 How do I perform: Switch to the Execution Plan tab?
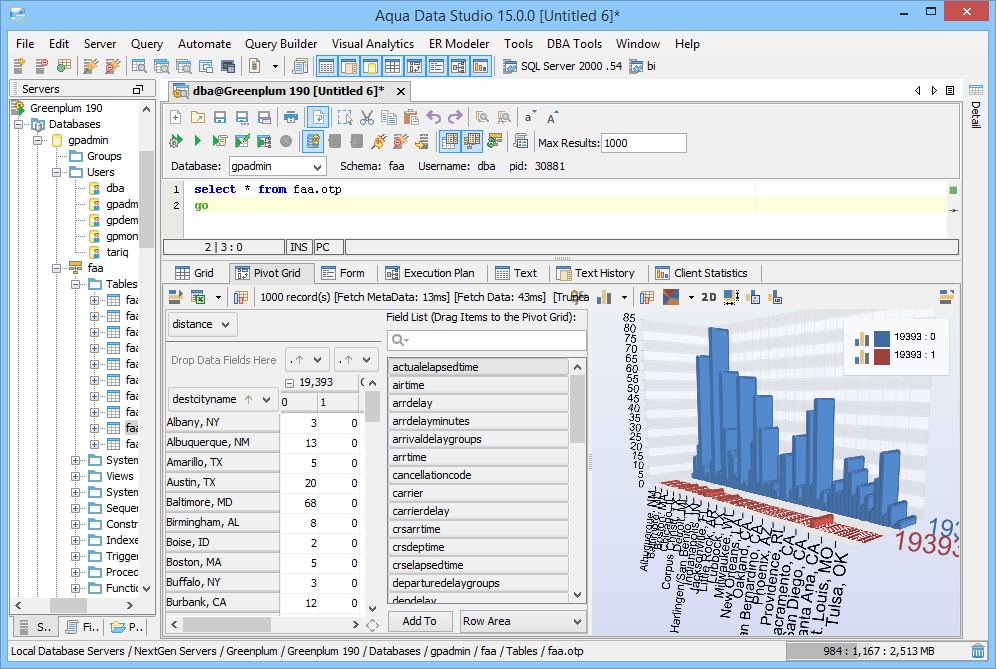click(430, 273)
